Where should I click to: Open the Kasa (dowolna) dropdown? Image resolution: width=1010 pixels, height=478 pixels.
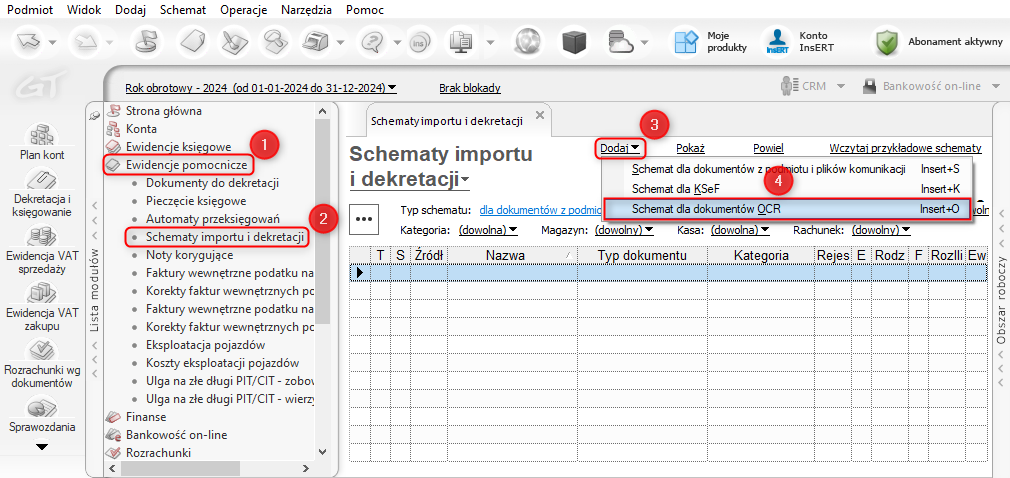740,229
